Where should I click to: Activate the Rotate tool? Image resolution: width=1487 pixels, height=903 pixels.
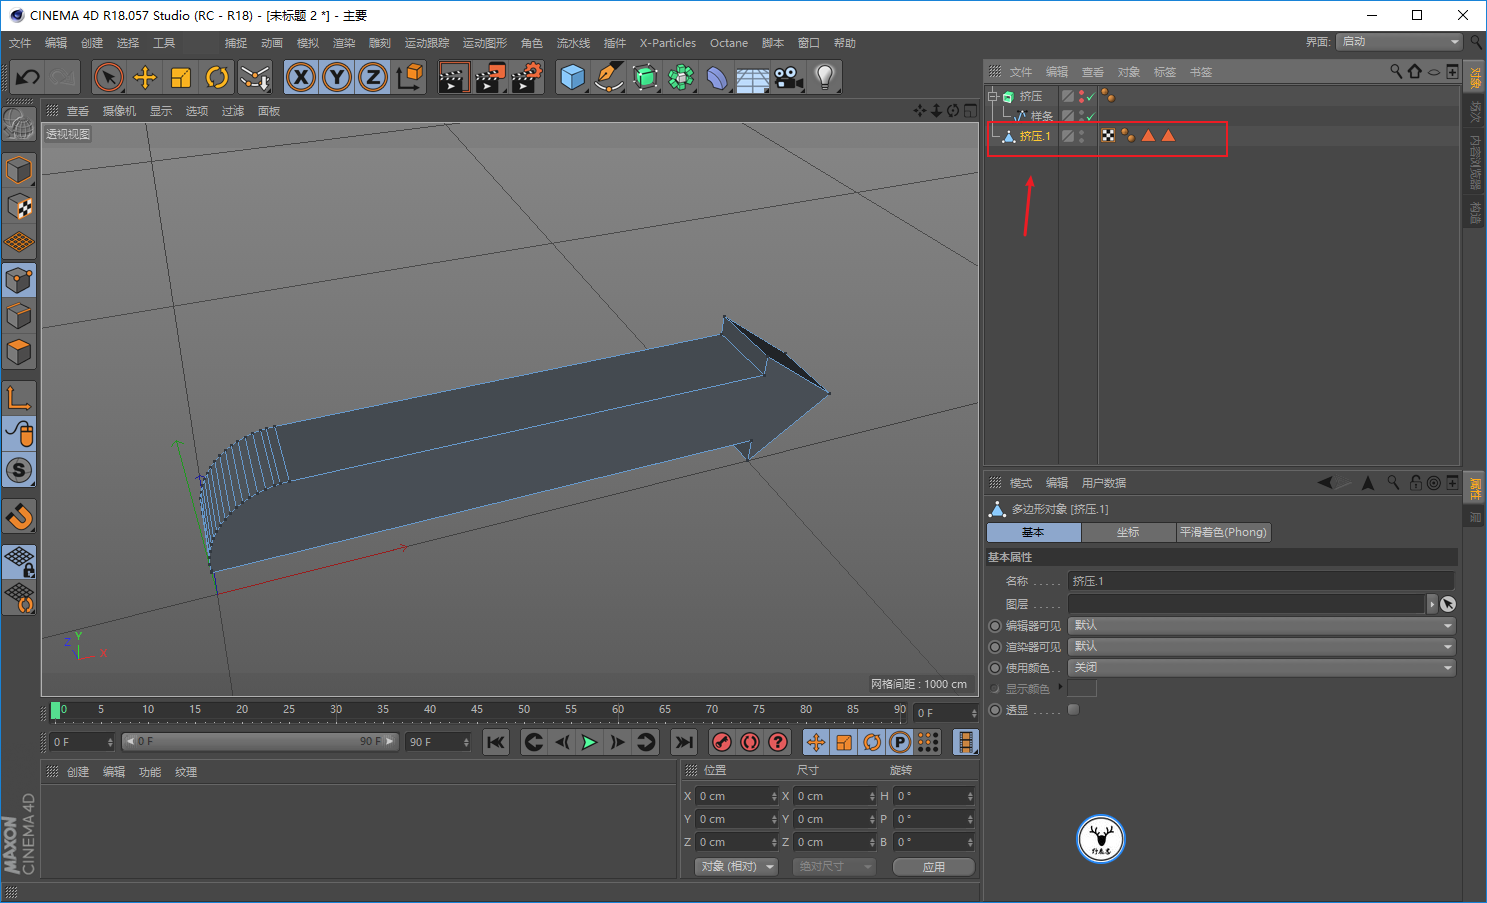coord(217,77)
